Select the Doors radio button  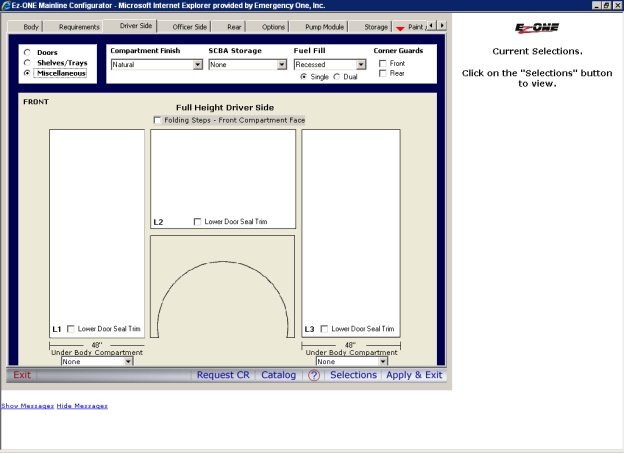(x=27, y=52)
